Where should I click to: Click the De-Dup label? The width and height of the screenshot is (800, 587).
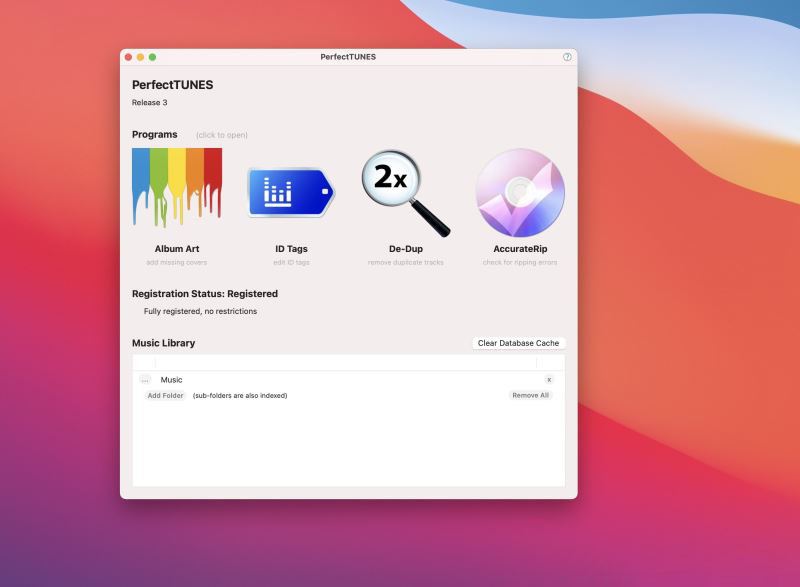tap(406, 249)
